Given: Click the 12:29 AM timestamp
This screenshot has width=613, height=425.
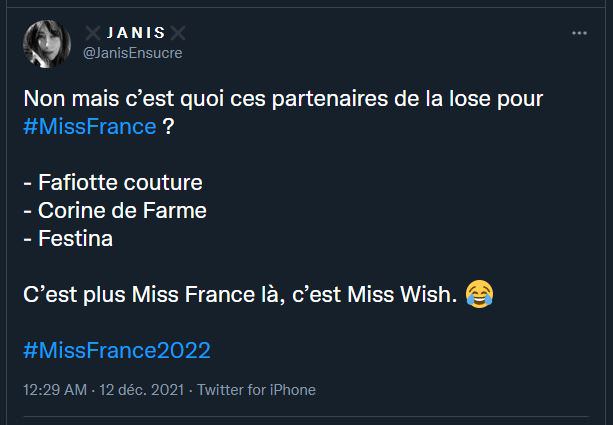Looking at the screenshot, I should coord(53,390).
